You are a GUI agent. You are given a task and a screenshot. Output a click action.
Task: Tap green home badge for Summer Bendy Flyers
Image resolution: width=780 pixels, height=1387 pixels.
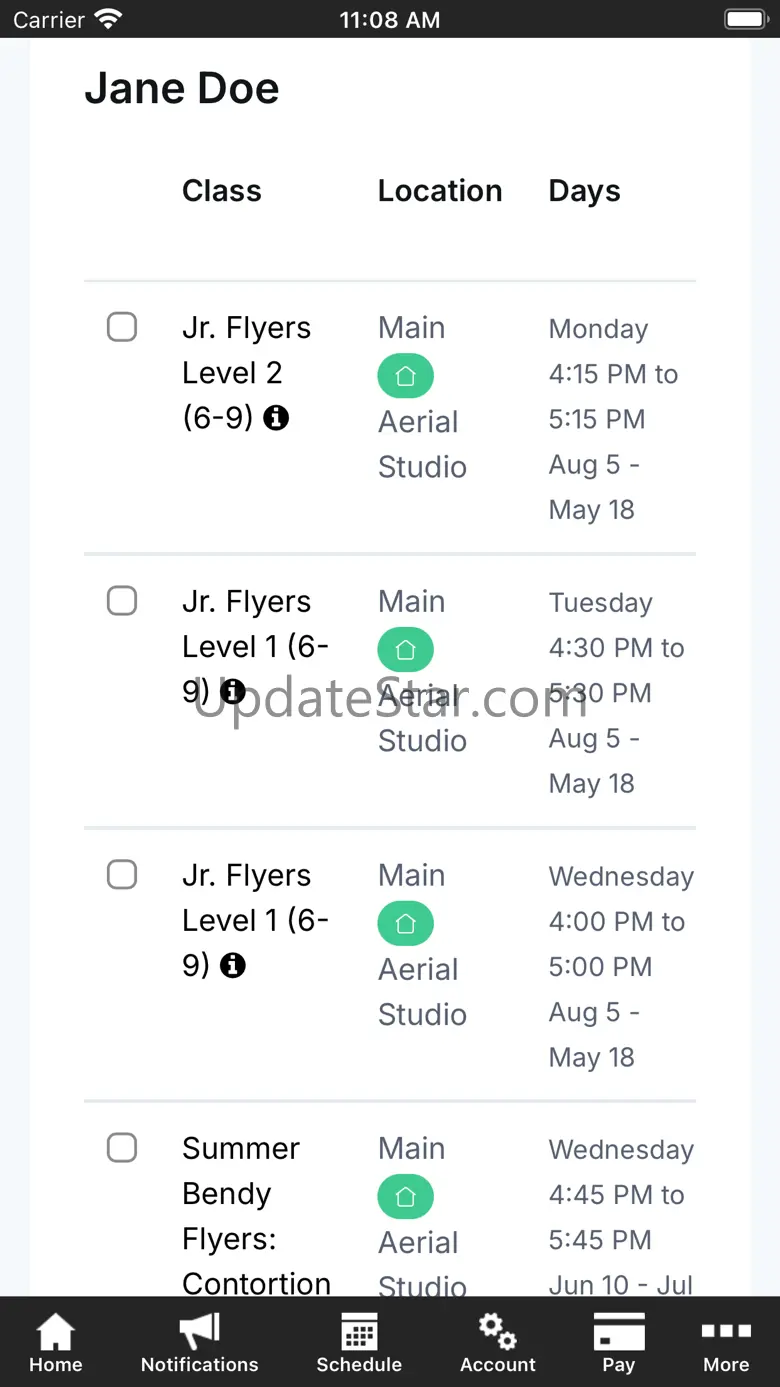405,1197
